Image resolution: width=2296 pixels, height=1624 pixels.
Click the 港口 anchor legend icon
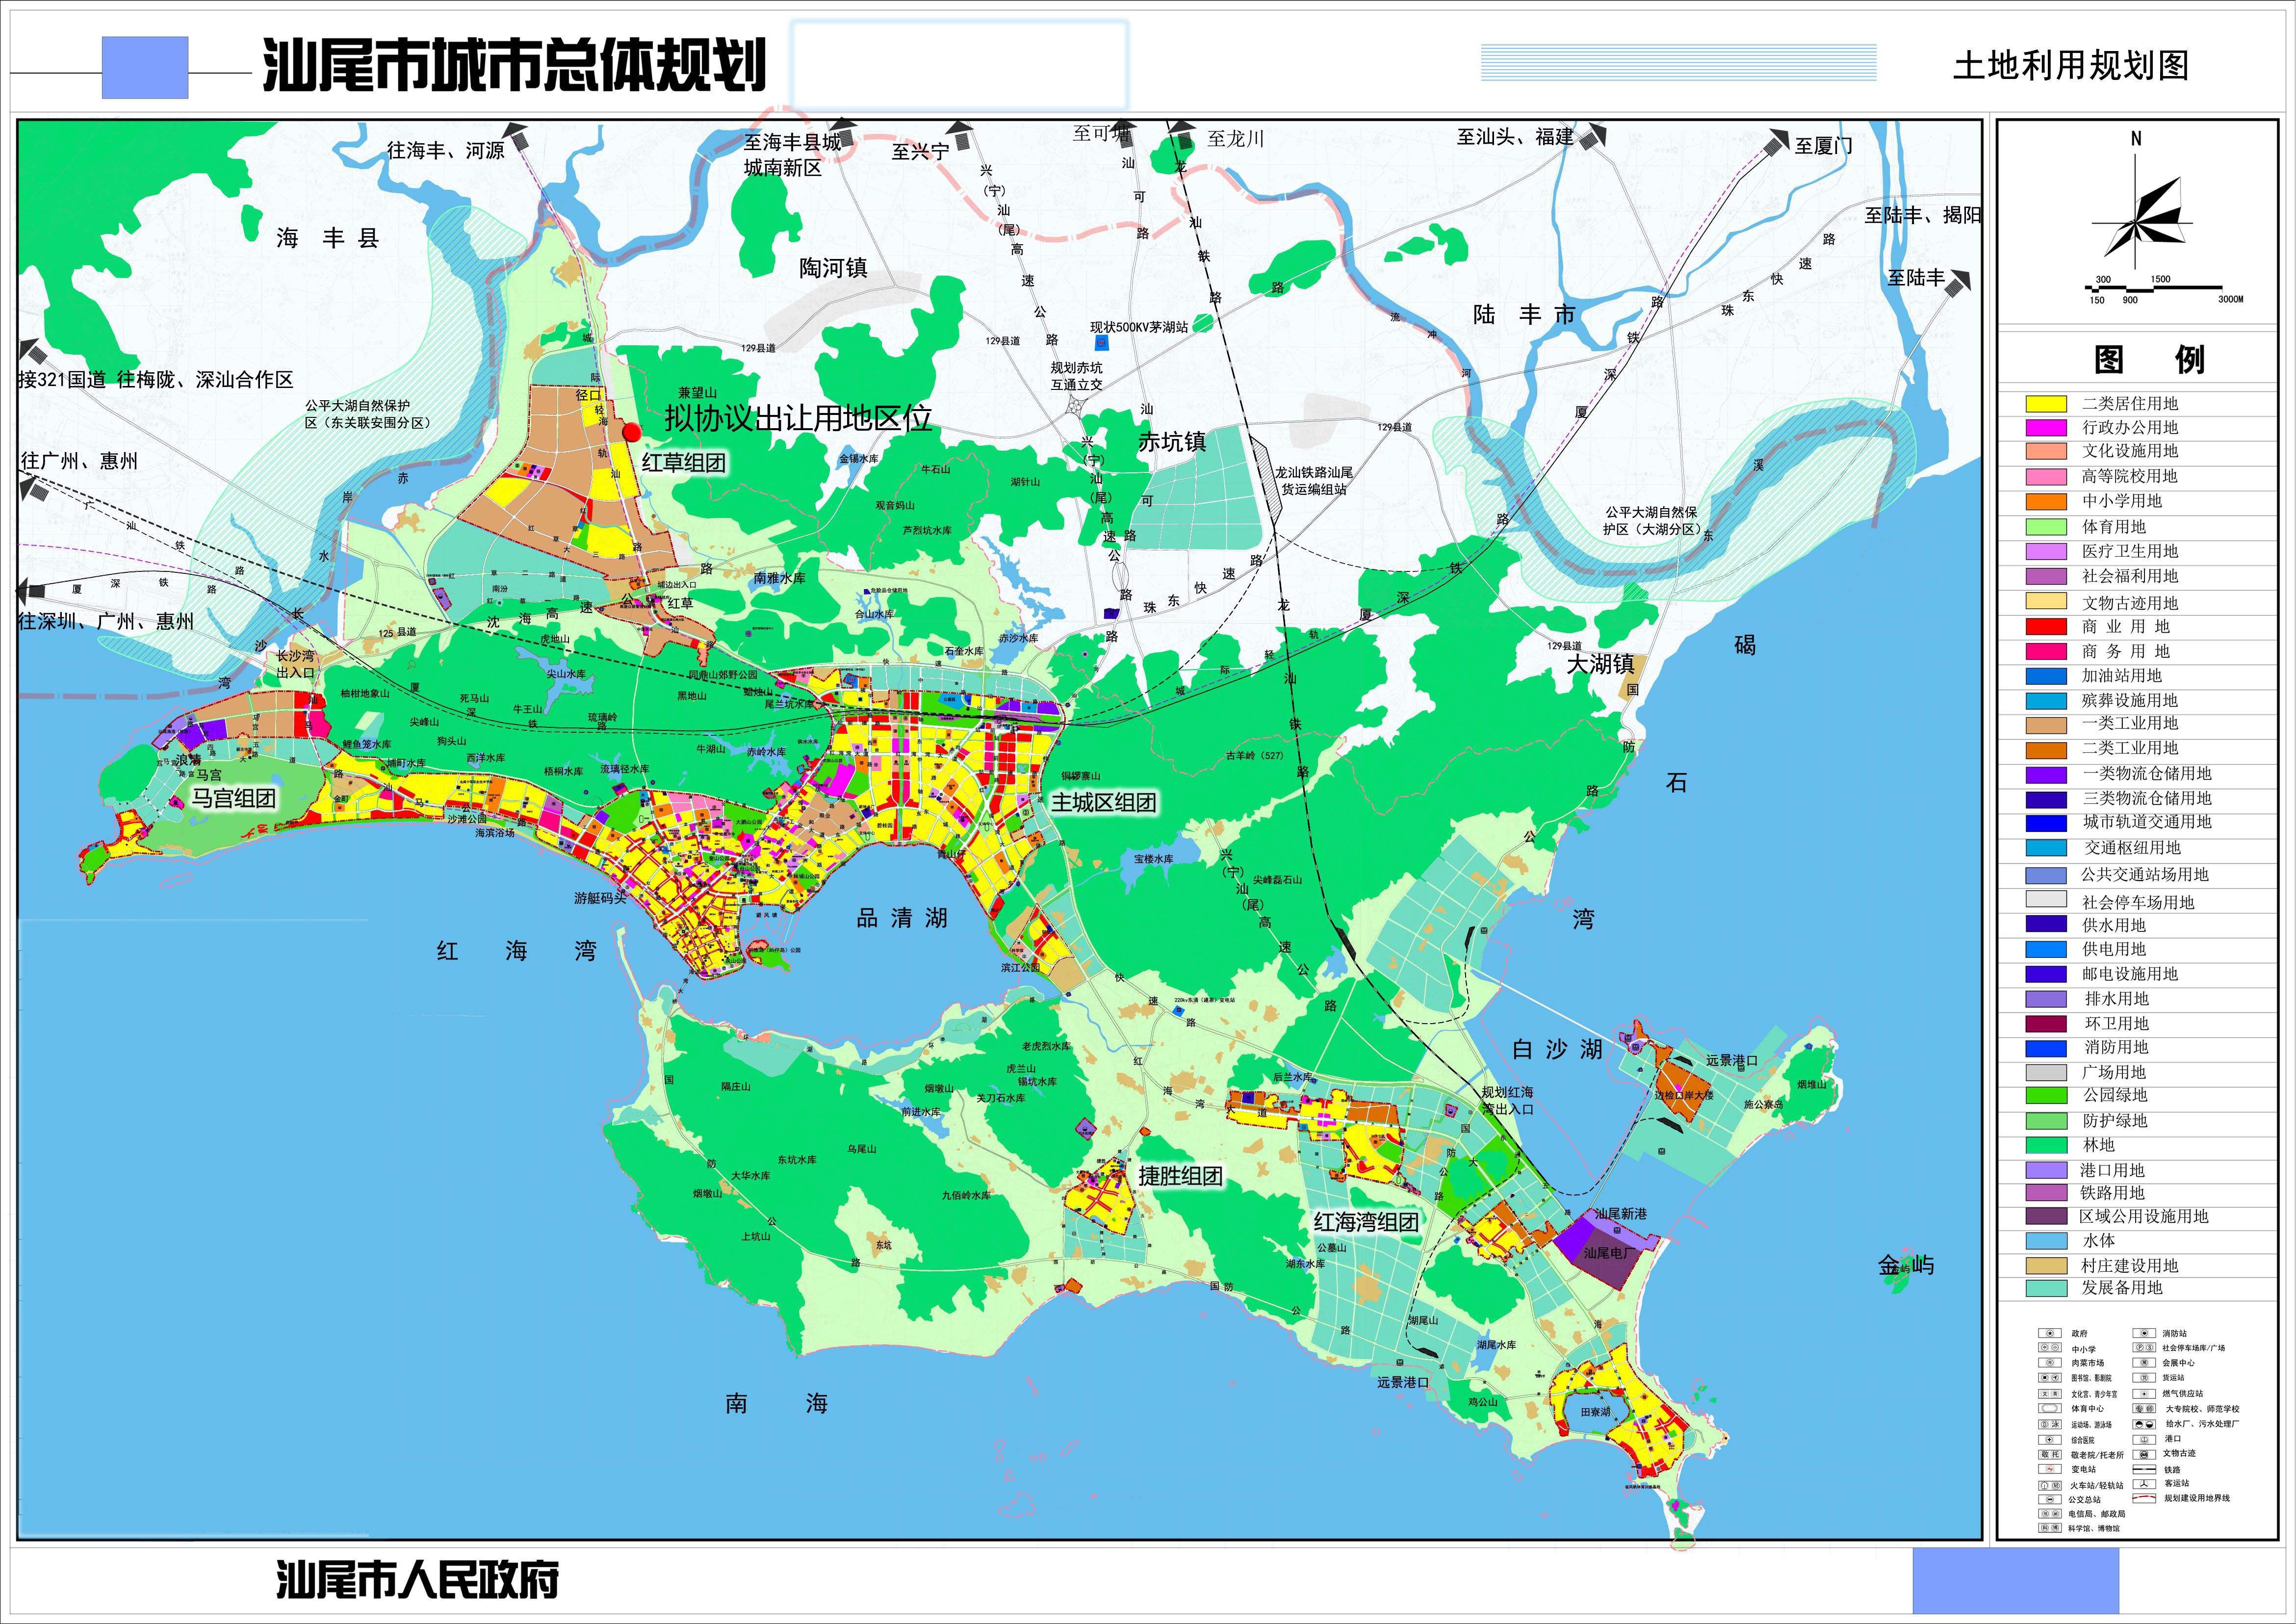pyautogui.click(x=2144, y=1440)
